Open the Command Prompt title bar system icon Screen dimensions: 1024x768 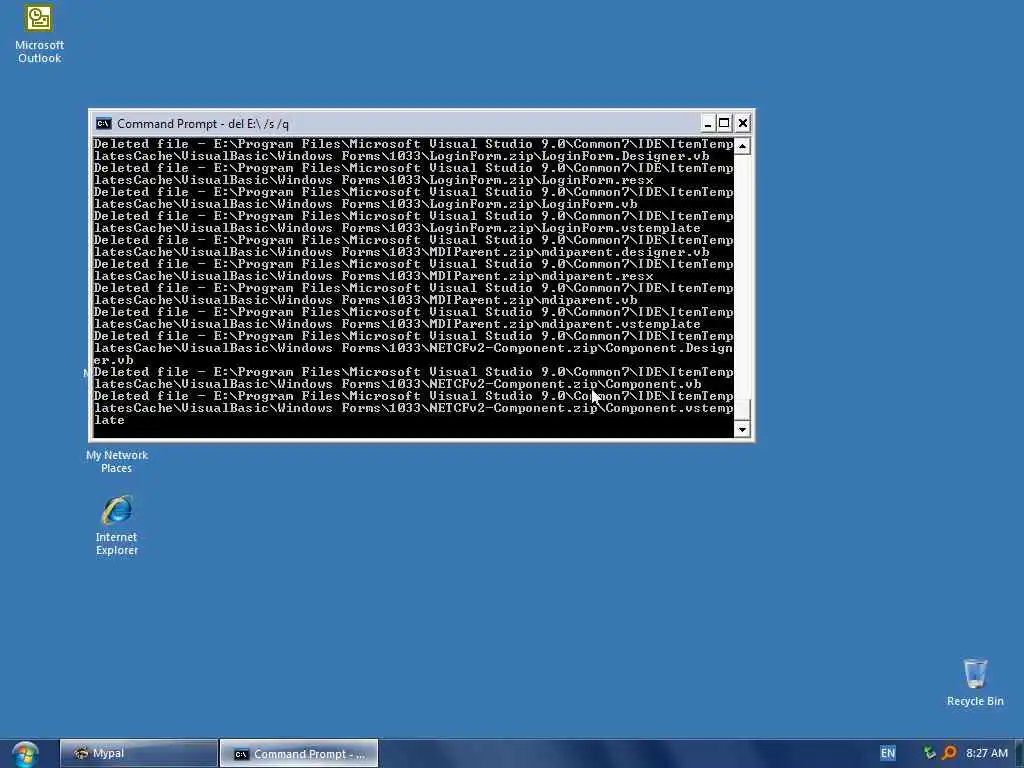click(x=103, y=123)
